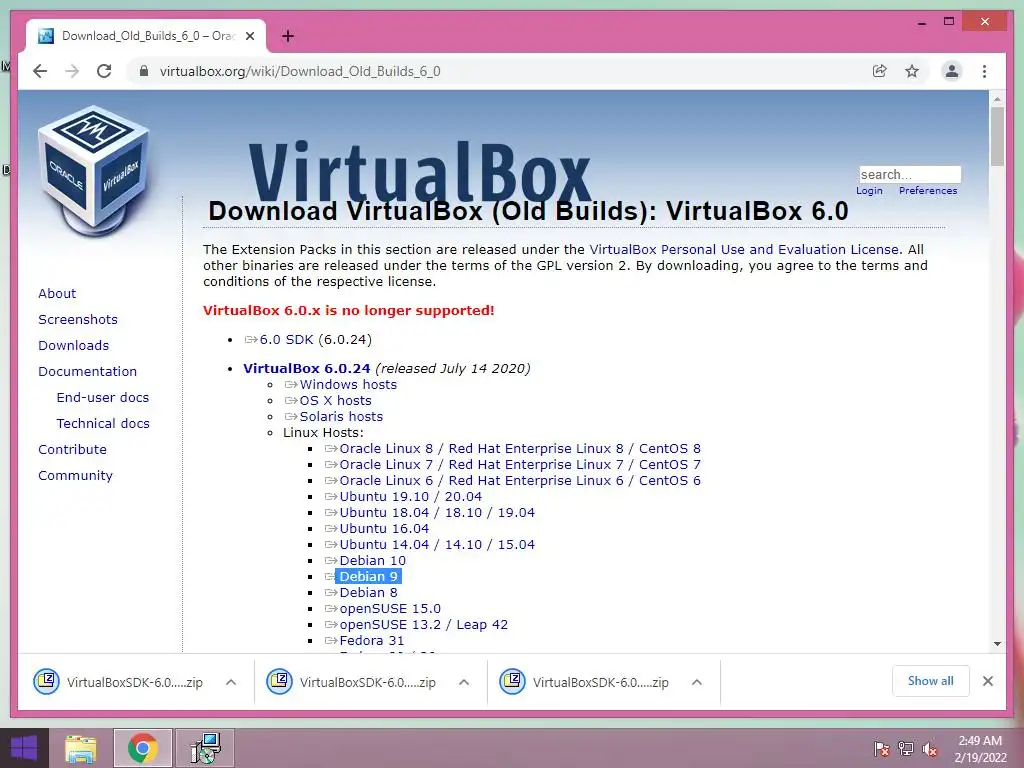Click the muted volume tray icon

pos(930,748)
